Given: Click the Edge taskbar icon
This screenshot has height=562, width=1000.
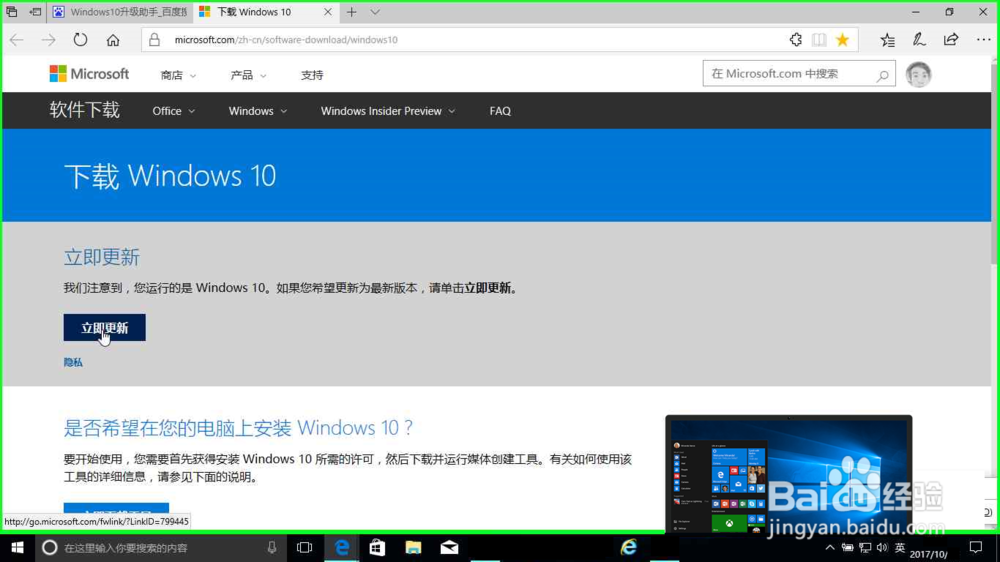Looking at the screenshot, I should click(x=342, y=547).
